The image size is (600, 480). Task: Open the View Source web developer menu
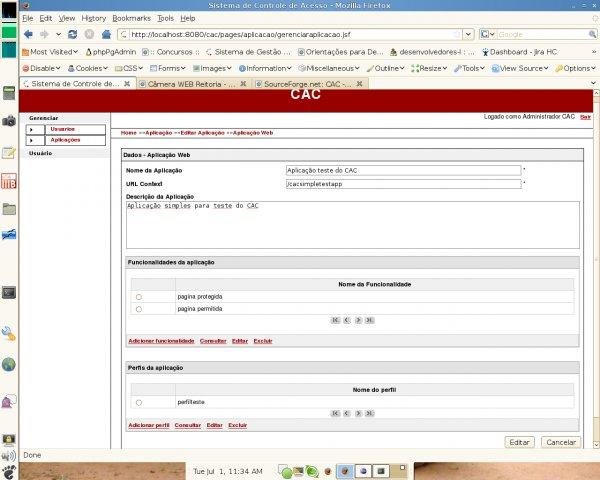[x=520, y=68]
